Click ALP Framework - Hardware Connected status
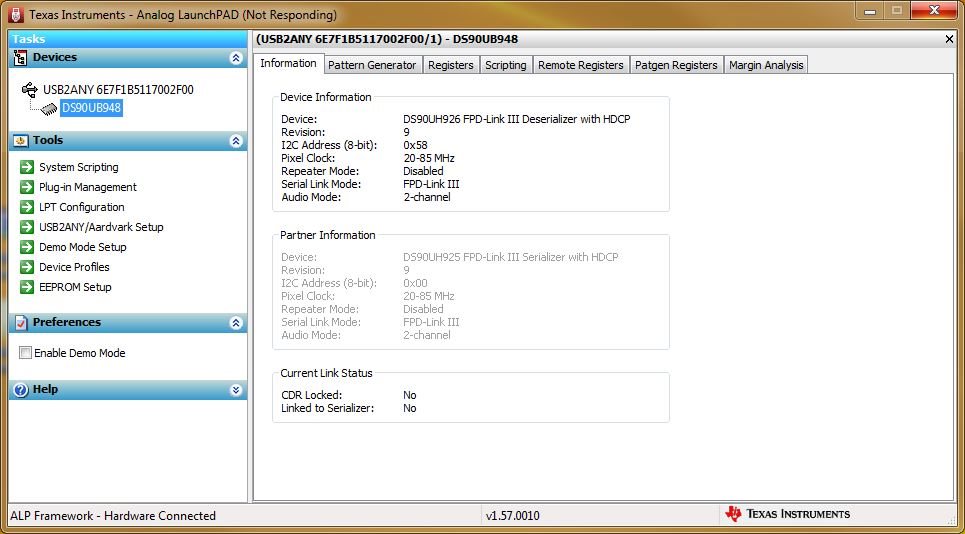Screen dimensions: 965x534 click(x=113, y=516)
